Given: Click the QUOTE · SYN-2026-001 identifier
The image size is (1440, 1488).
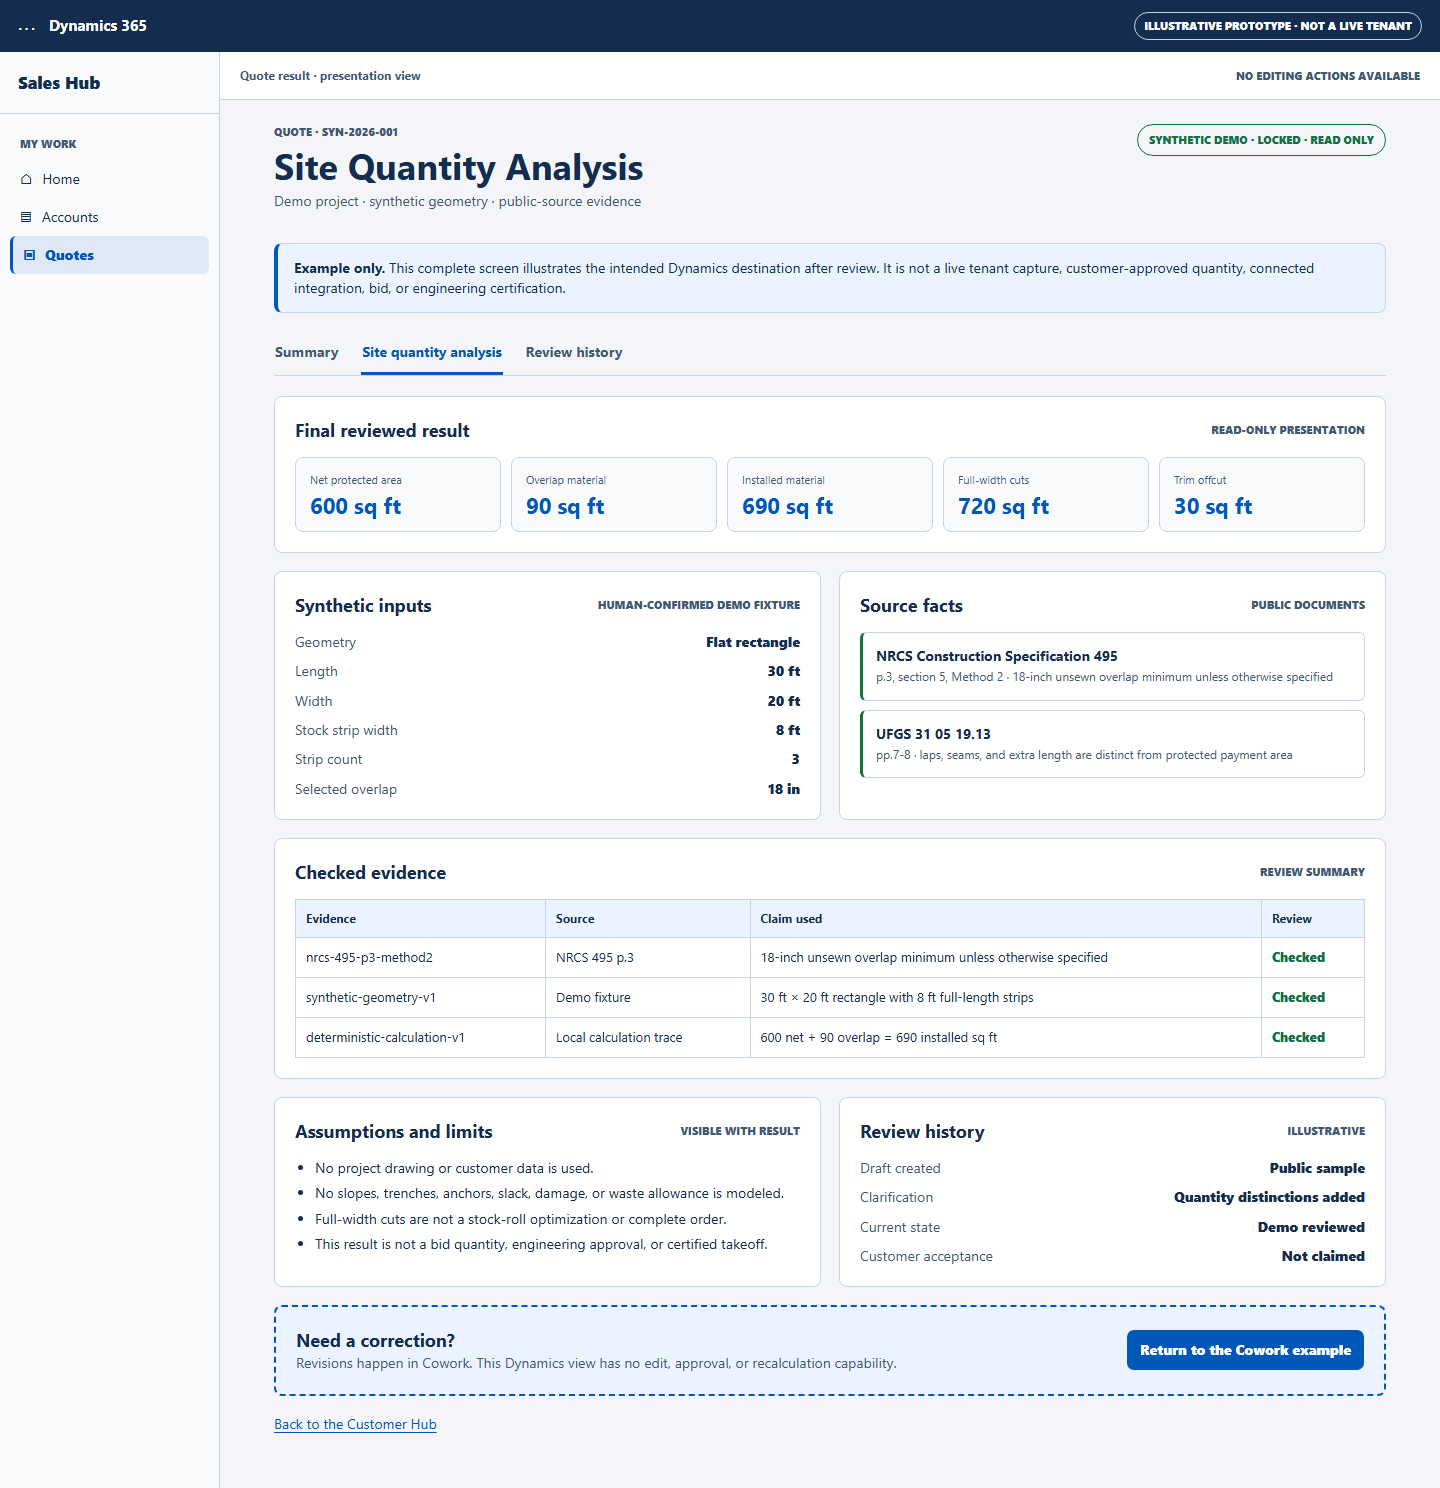Looking at the screenshot, I should (x=336, y=132).
